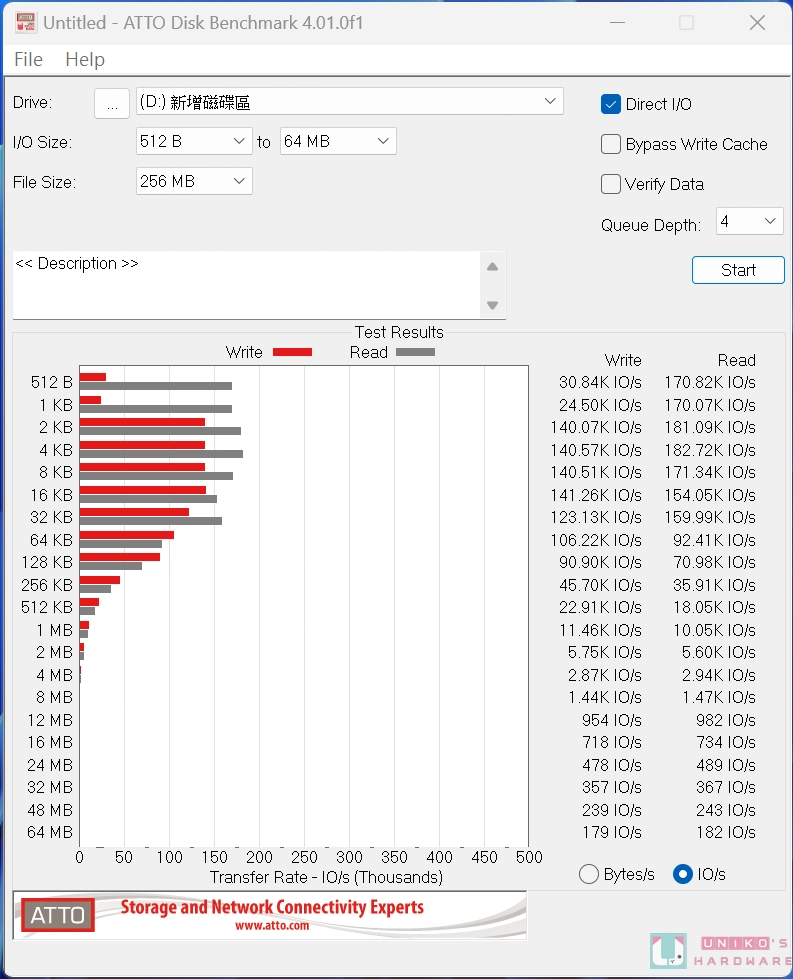The image size is (793, 979).
Task: Click the 128 KB row label
Action: click(x=47, y=563)
